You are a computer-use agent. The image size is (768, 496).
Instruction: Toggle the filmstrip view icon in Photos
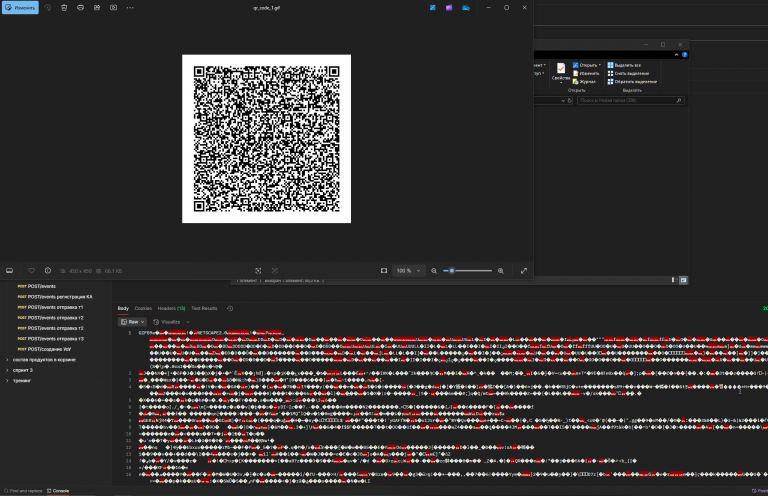click(9, 271)
